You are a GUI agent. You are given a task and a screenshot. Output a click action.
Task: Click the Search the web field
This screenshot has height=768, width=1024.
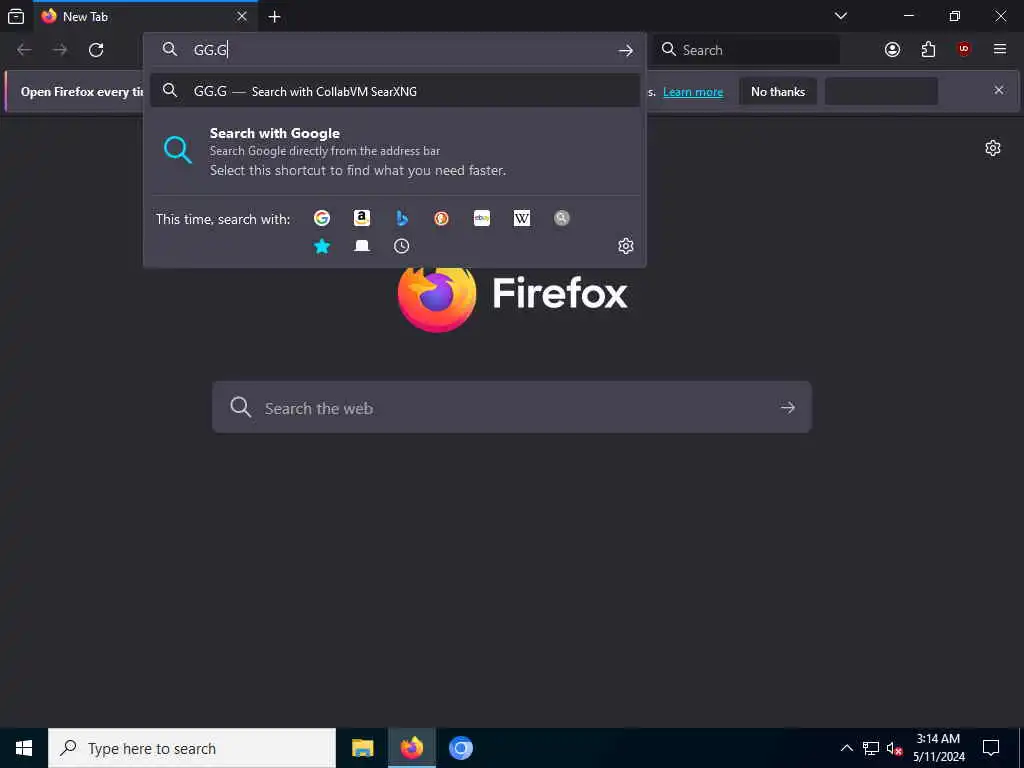coord(512,408)
